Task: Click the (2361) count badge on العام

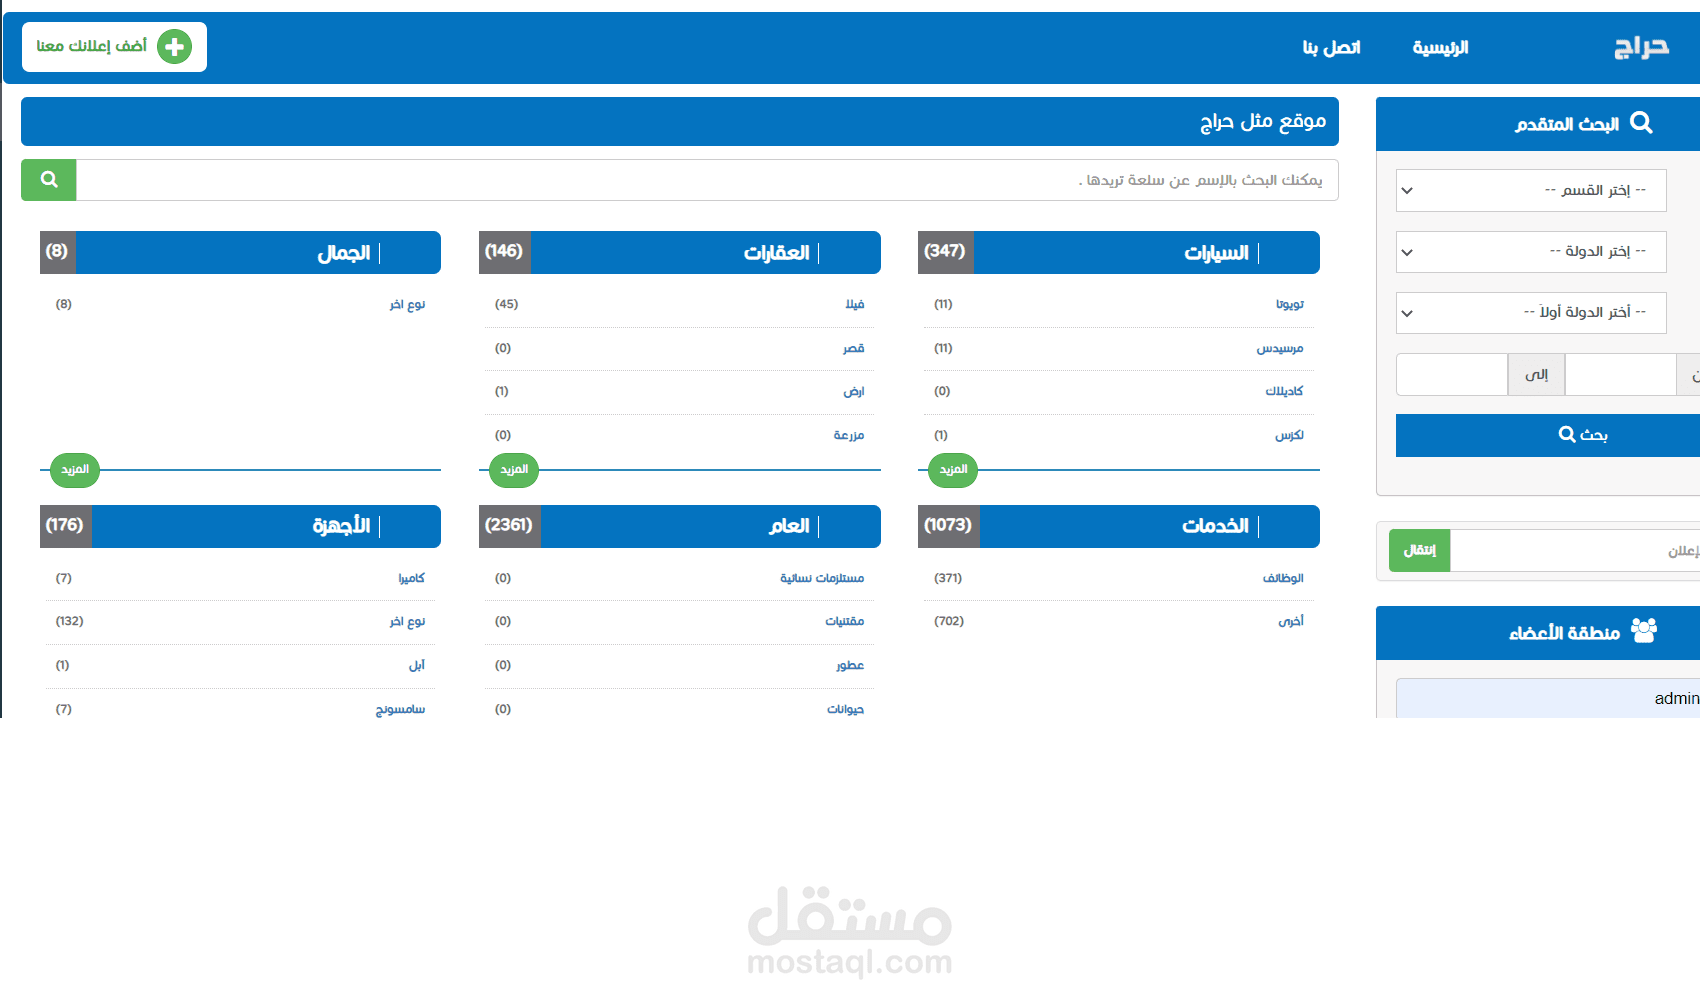Action: coord(510,526)
